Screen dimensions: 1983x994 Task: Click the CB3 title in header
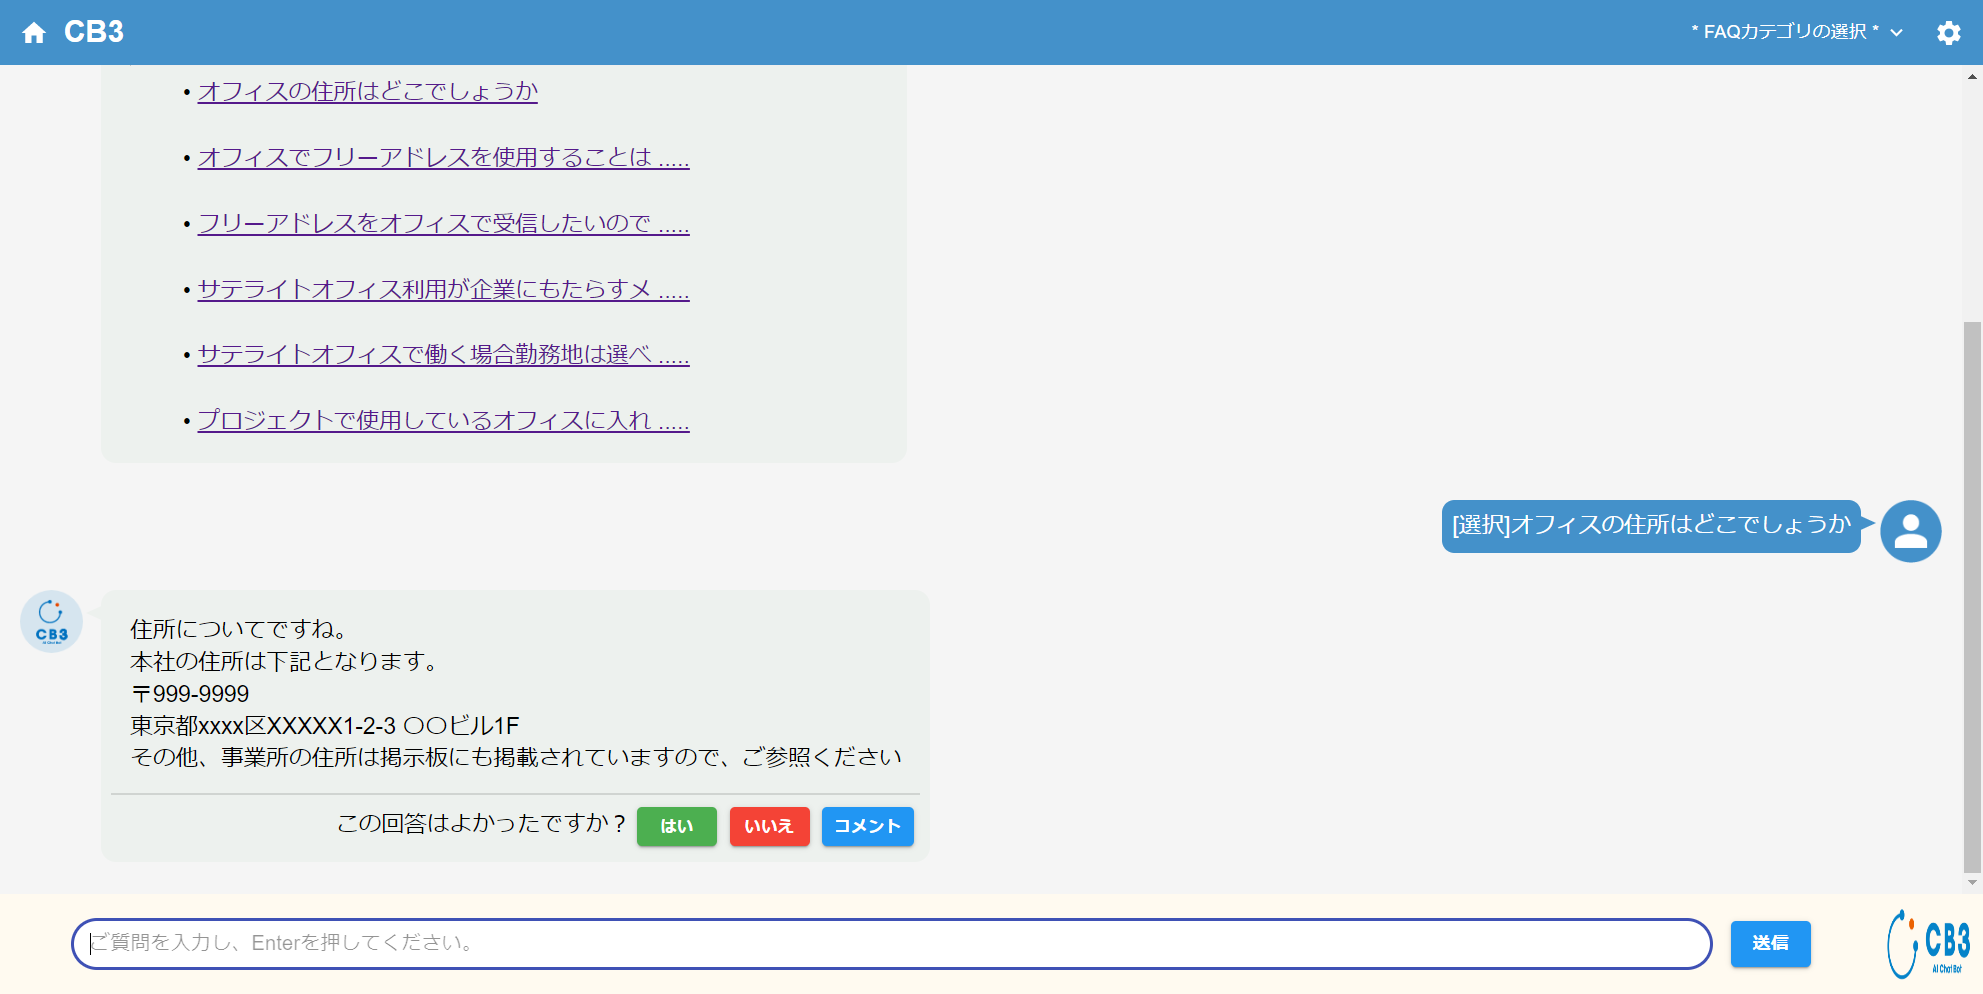coord(94,32)
